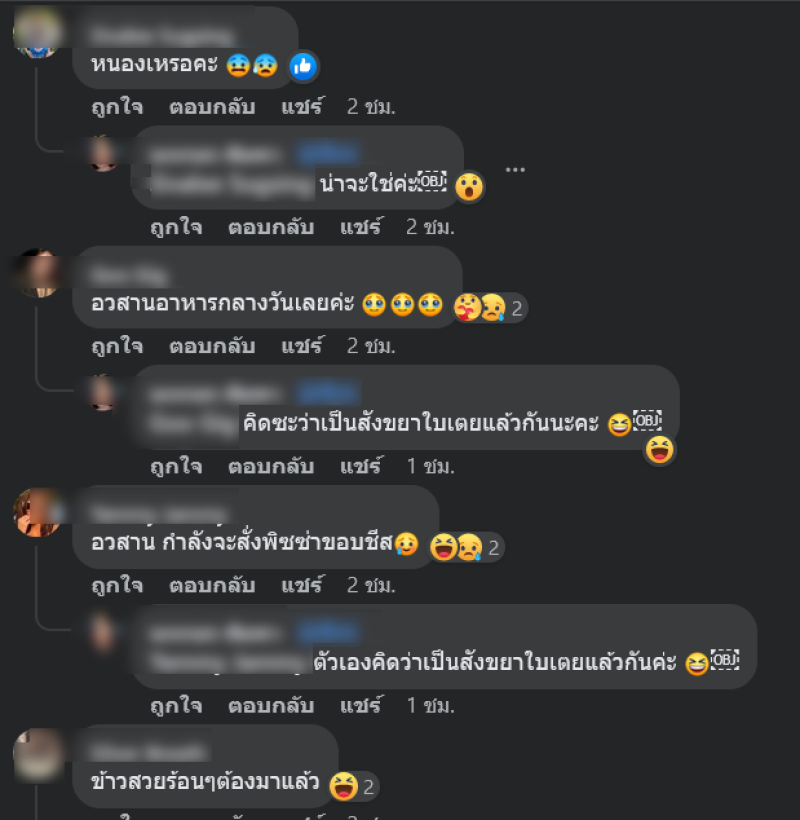Click the blue thumbs-up reaction on the first comment
This screenshot has height=820, width=800.
tap(303, 66)
